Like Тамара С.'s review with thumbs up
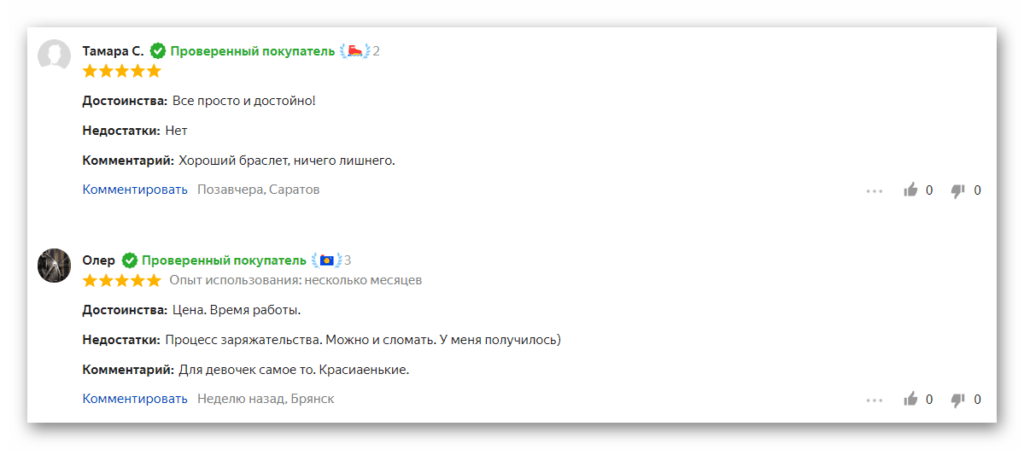This screenshot has width=1024, height=450. click(910, 190)
